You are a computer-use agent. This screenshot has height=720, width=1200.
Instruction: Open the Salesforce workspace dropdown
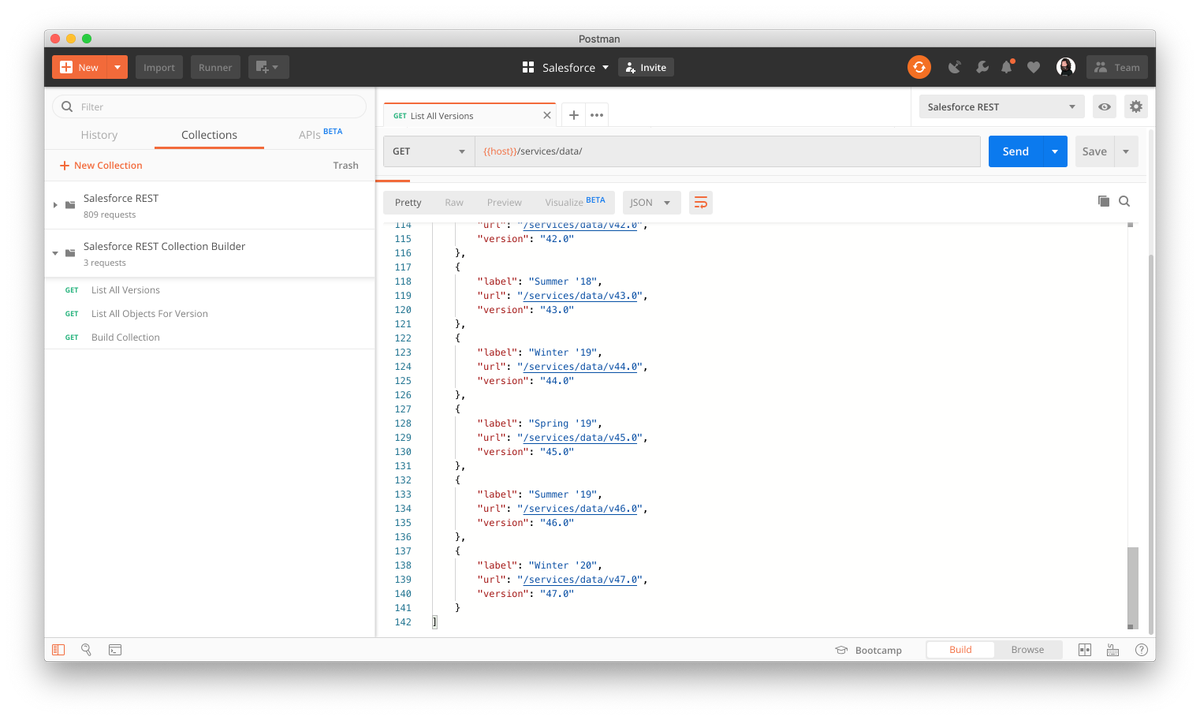coord(565,67)
